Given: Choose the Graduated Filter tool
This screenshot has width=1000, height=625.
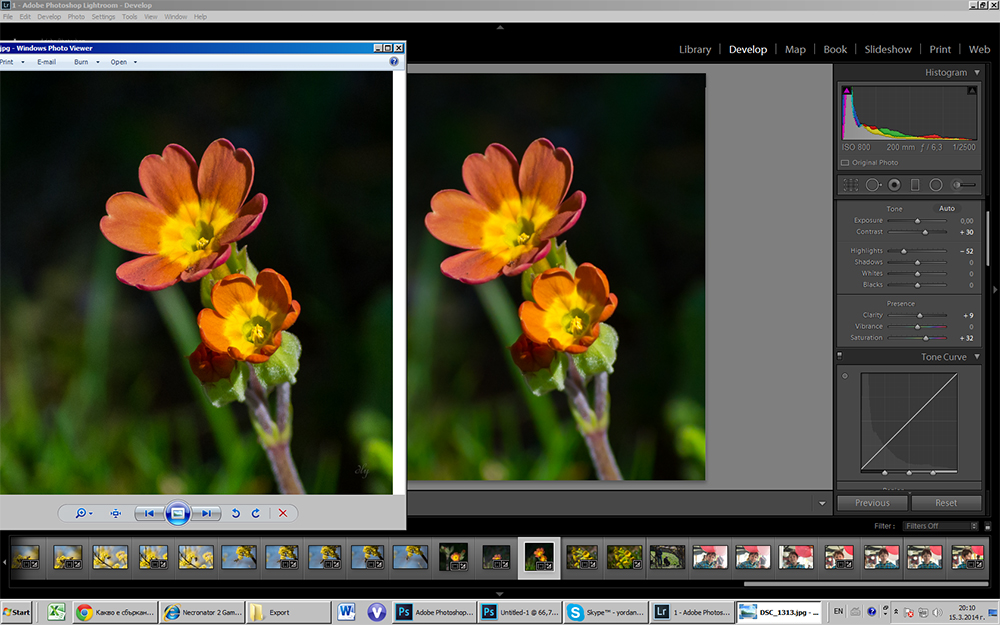Looking at the screenshot, I should click(914, 184).
